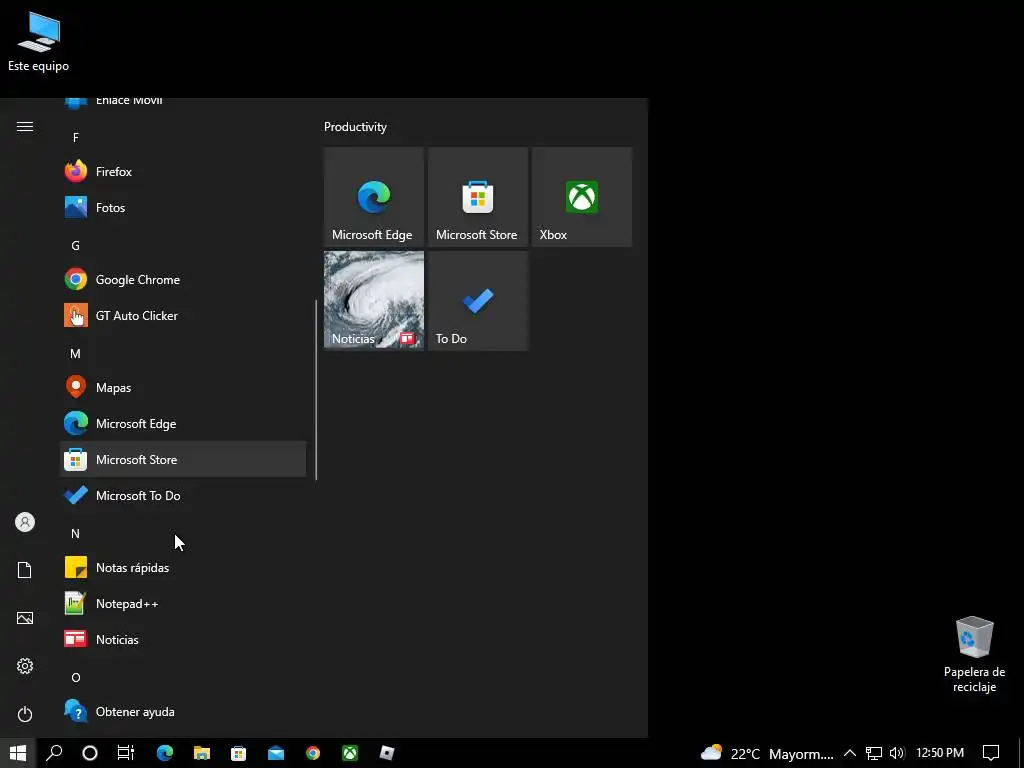Screen dimensions: 1024x768
Task: Open Microsoft Store in the app list
Action: coord(183,460)
